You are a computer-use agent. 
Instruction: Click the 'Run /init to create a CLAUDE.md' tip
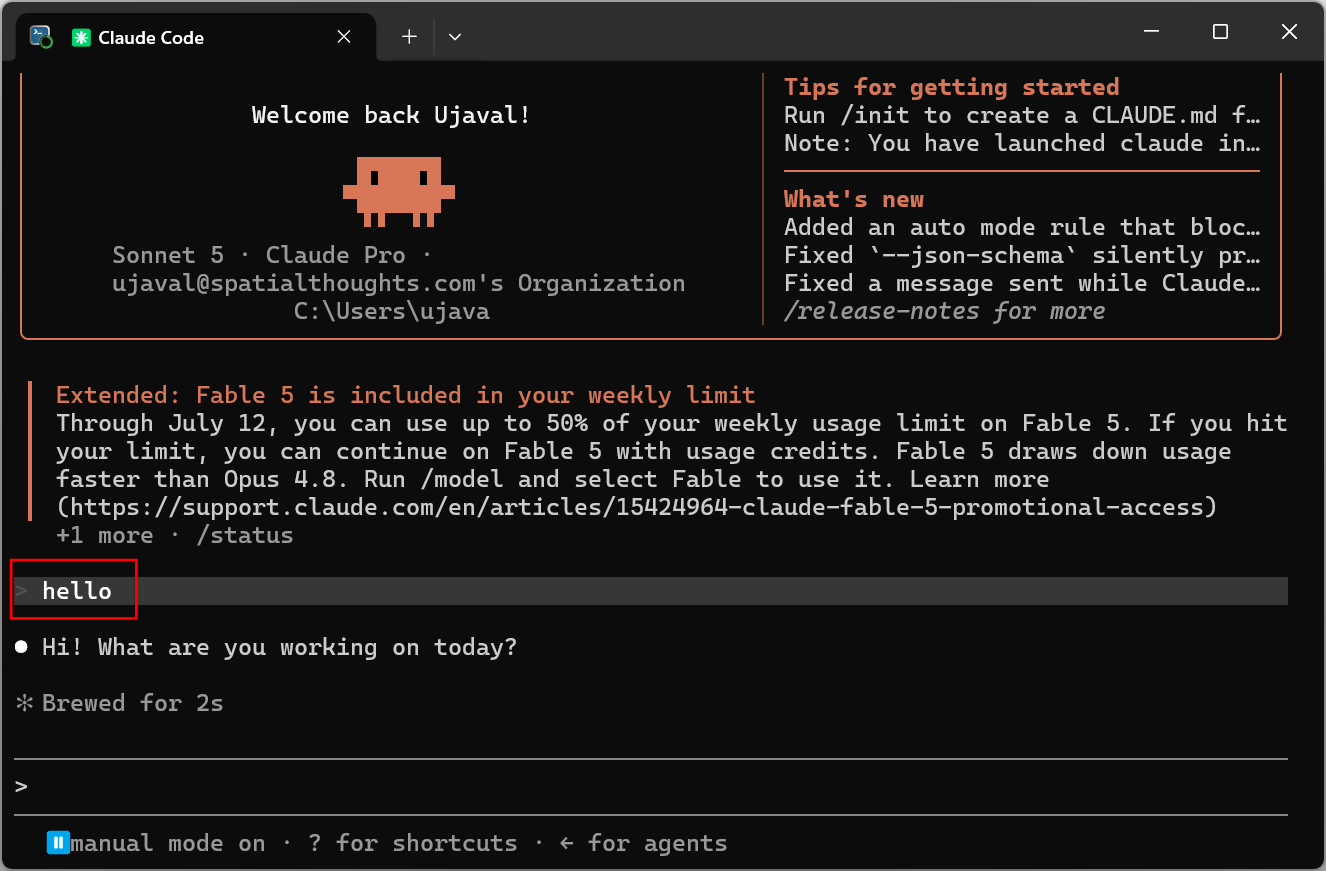click(x=1022, y=115)
